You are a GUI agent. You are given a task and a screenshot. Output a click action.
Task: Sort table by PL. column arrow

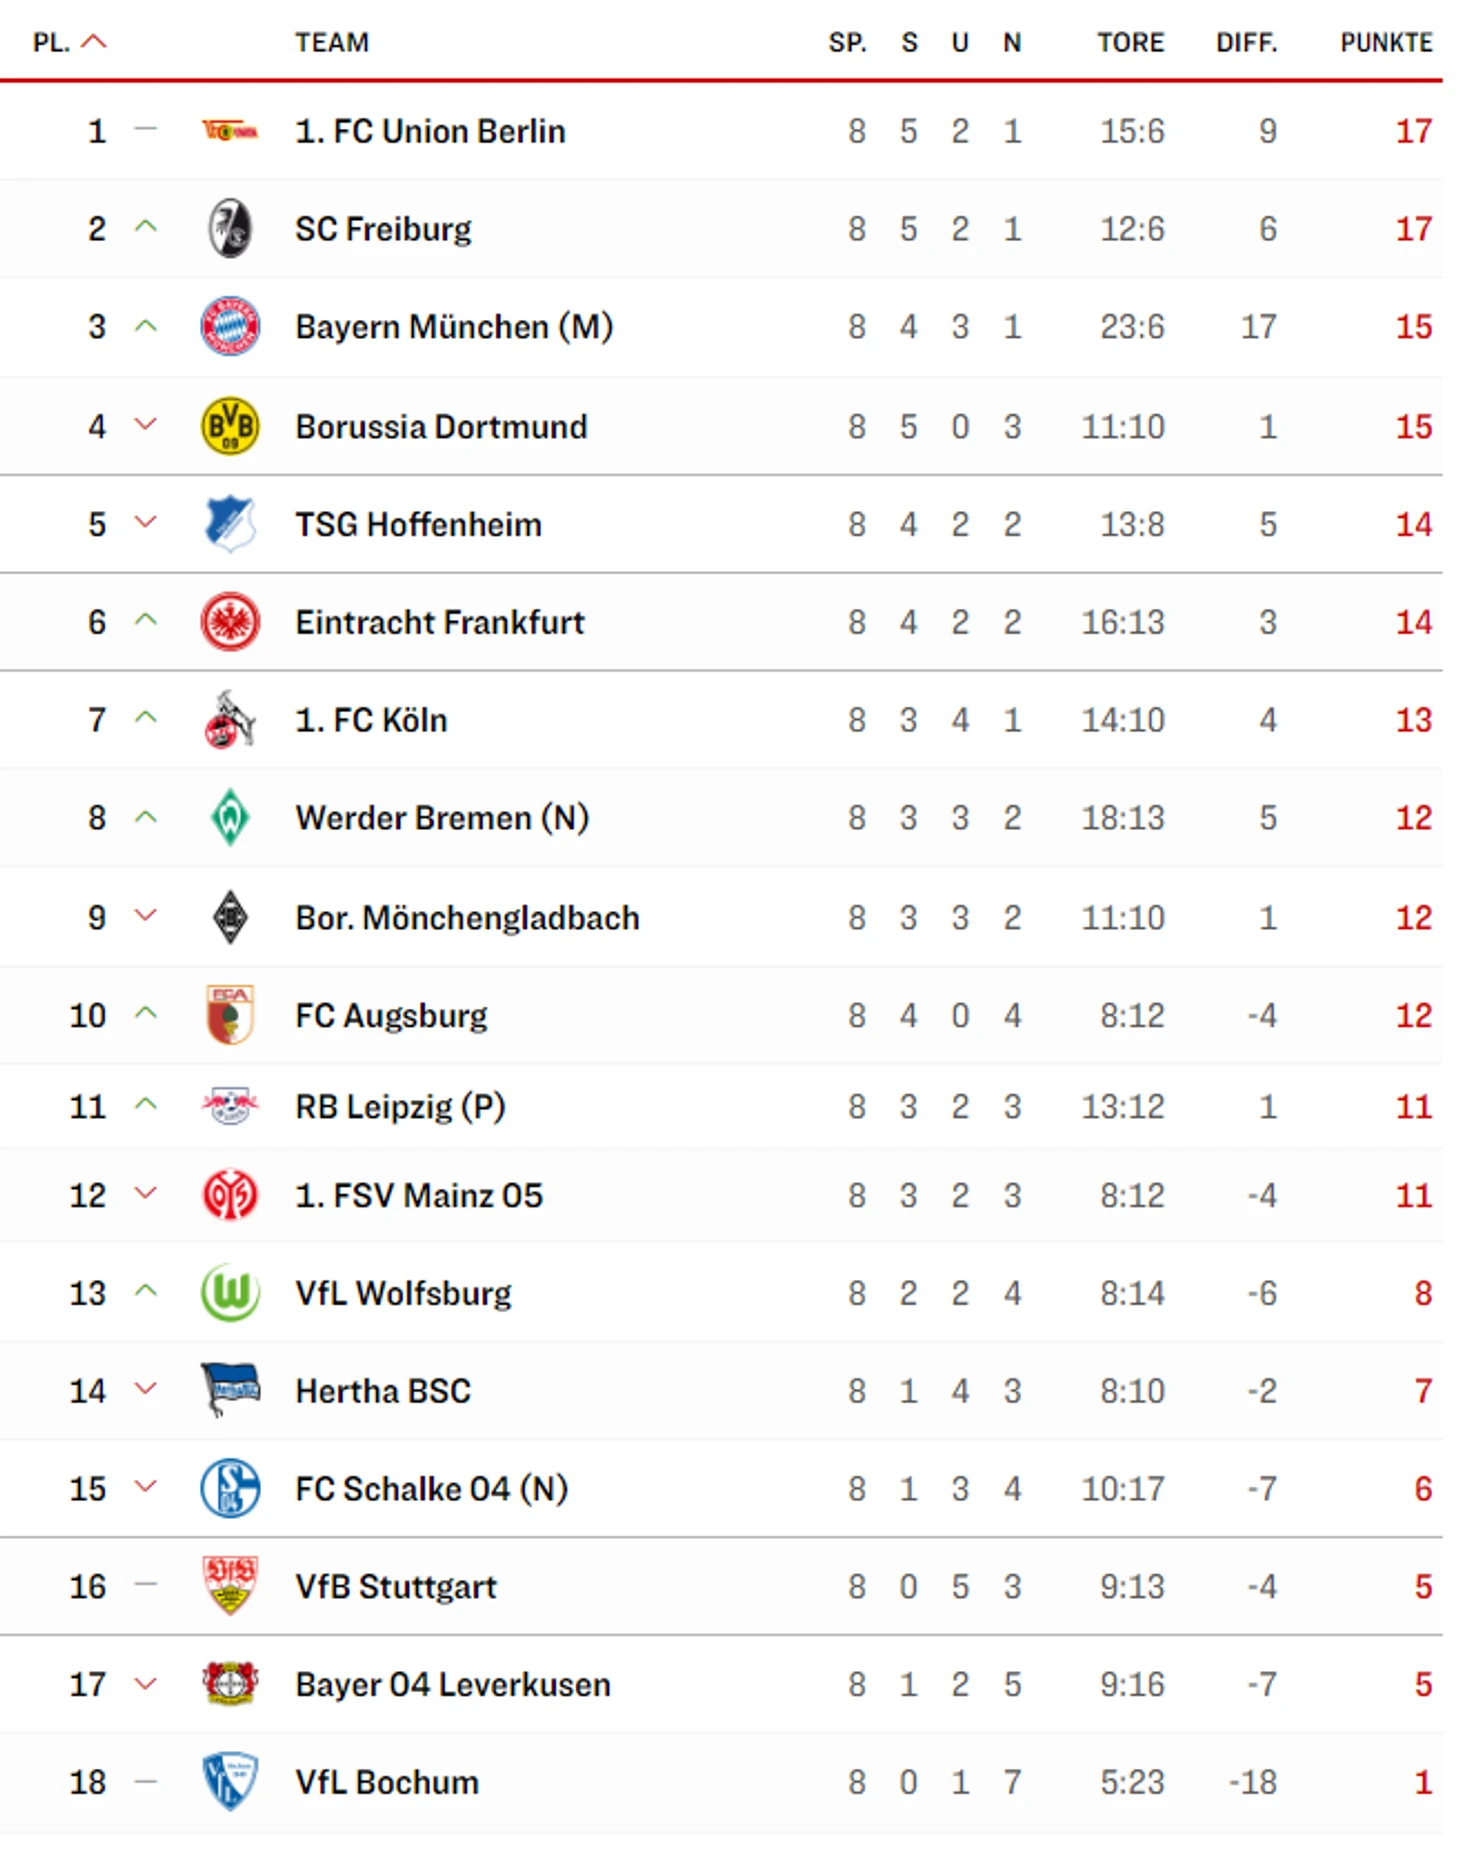click(x=93, y=42)
